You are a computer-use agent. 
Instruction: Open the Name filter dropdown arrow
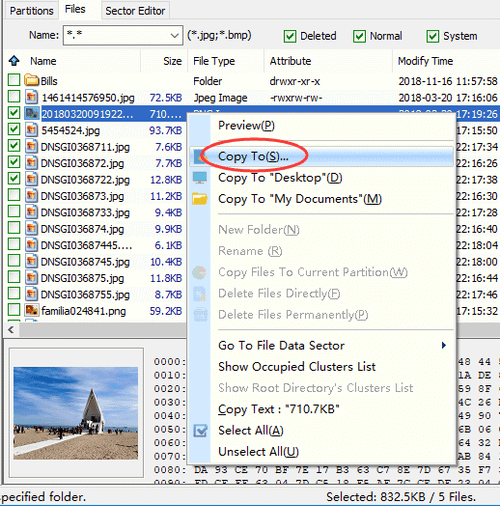(174, 35)
